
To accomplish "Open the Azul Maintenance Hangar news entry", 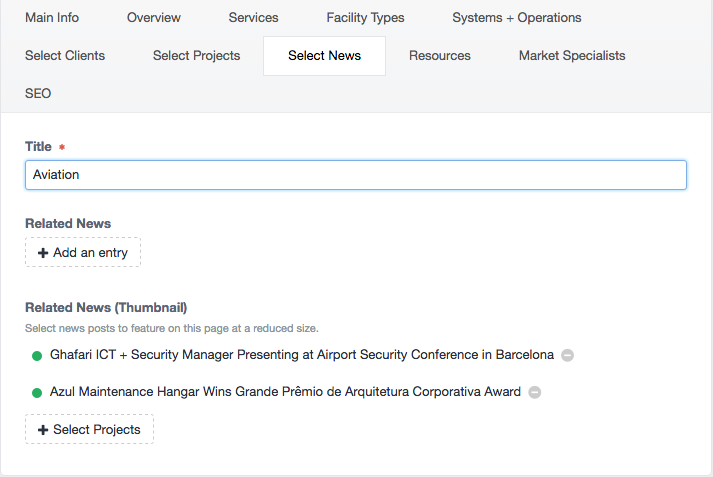I will coord(285,392).
